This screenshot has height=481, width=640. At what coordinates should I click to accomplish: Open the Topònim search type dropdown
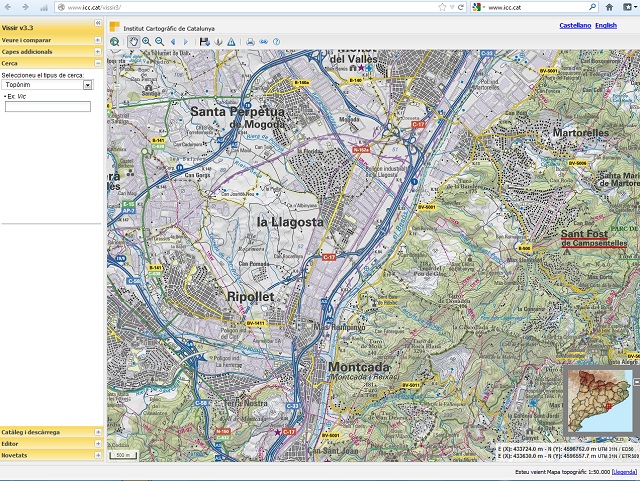[88, 85]
